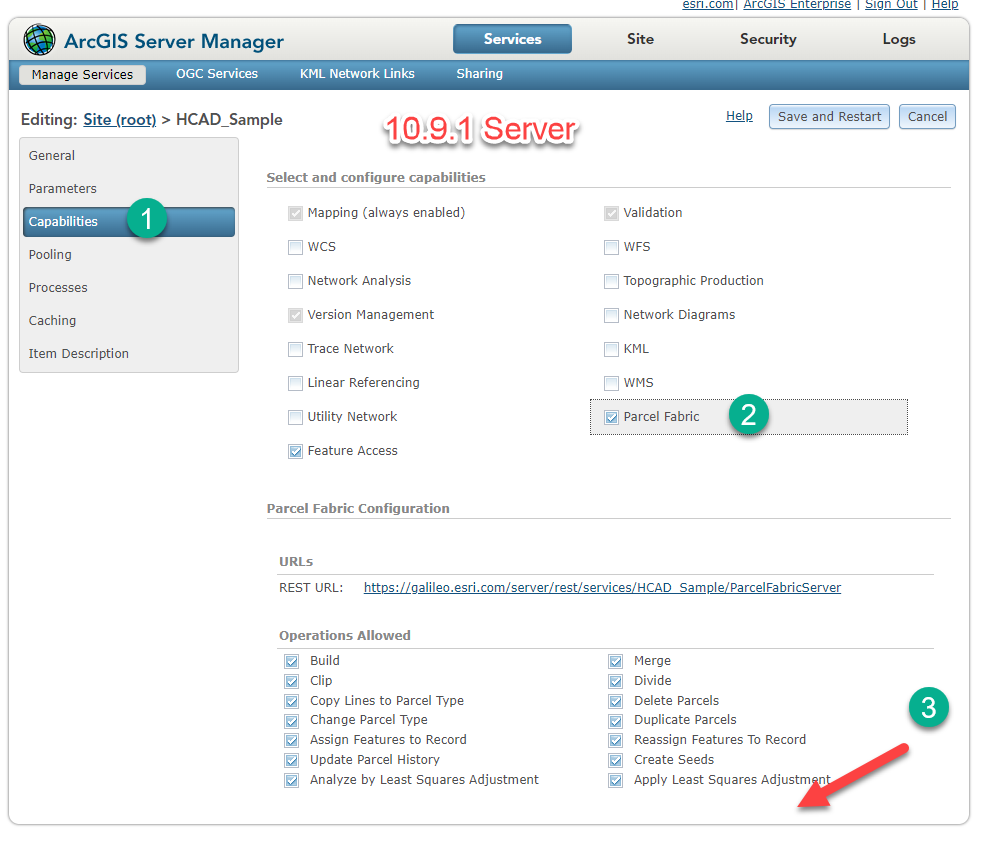
Task: Enable Trace Network capability
Action: (x=295, y=349)
